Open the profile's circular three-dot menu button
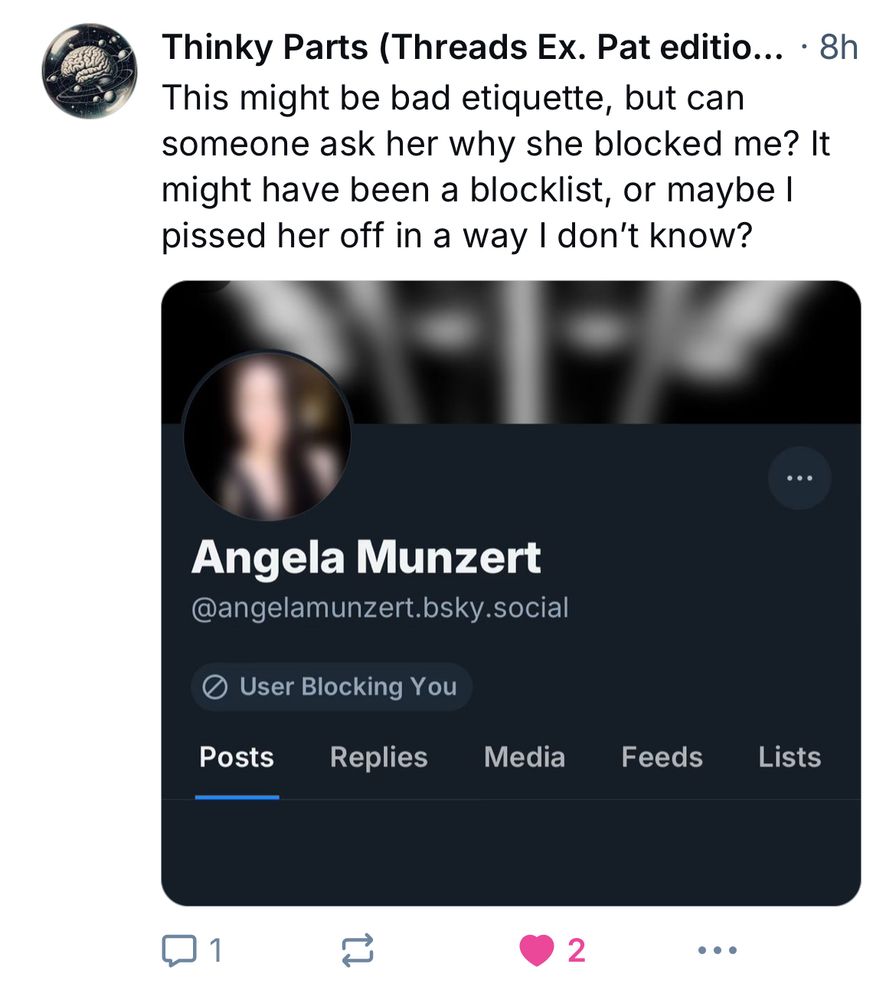Screen dimensions: 896x1000 [x=799, y=478]
